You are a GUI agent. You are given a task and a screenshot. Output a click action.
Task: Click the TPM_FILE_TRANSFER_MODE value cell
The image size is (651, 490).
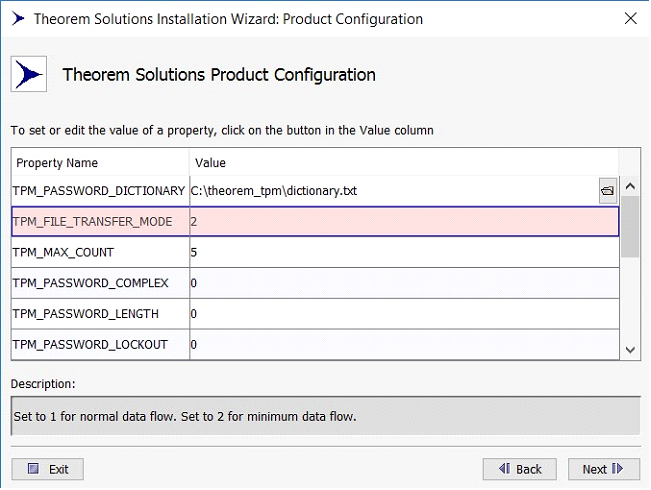coord(403,221)
